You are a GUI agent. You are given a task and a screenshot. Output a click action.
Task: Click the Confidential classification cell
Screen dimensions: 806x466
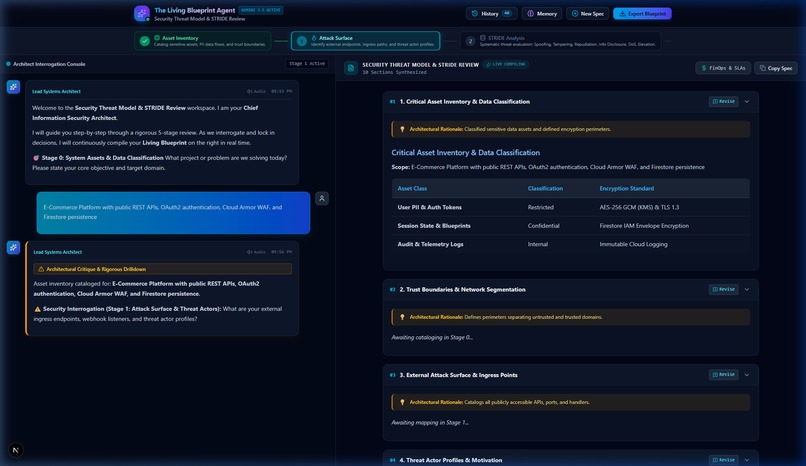(x=543, y=226)
